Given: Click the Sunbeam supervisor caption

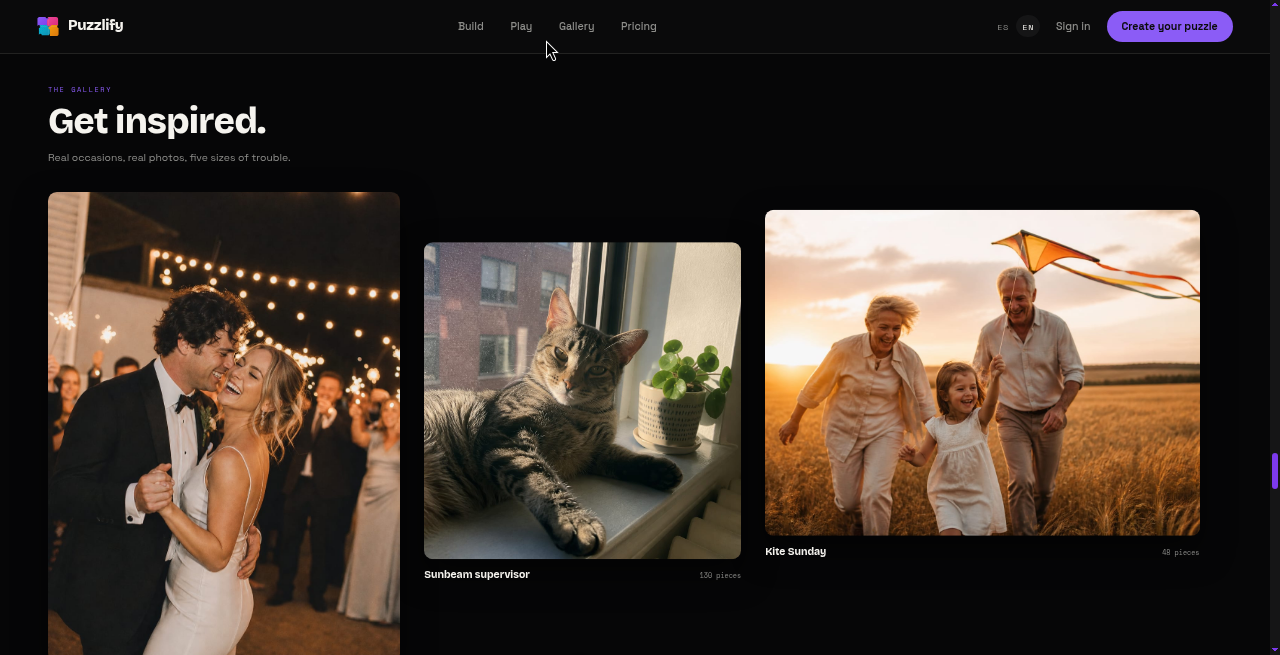Looking at the screenshot, I should coord(477,574).
